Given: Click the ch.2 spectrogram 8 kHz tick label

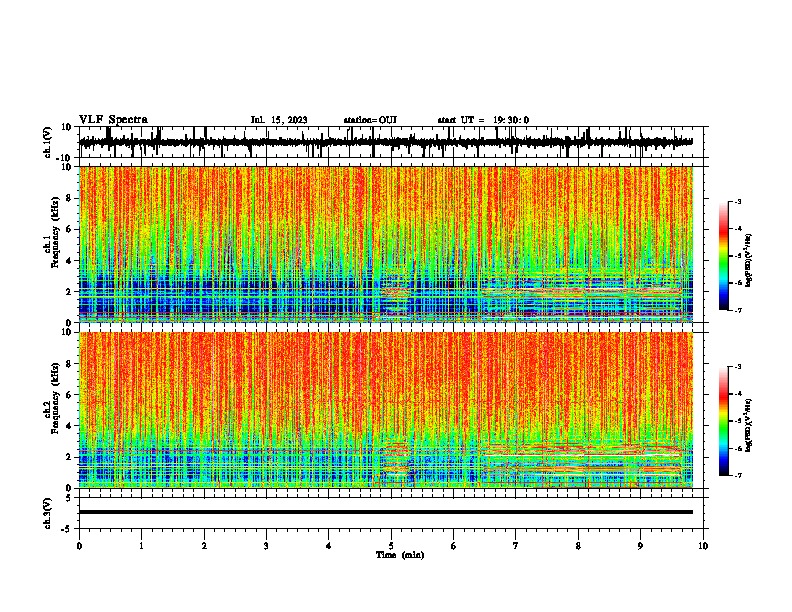Looking at the screenshot, I should 69,364.
